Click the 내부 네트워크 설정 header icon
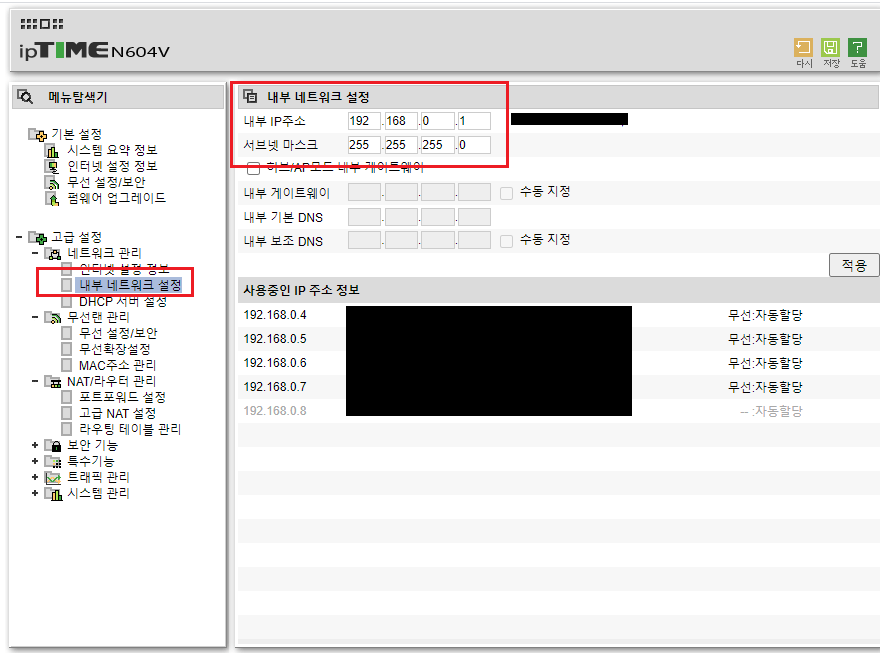The width and height of the screenshot is (880, 653). (250, 96)
